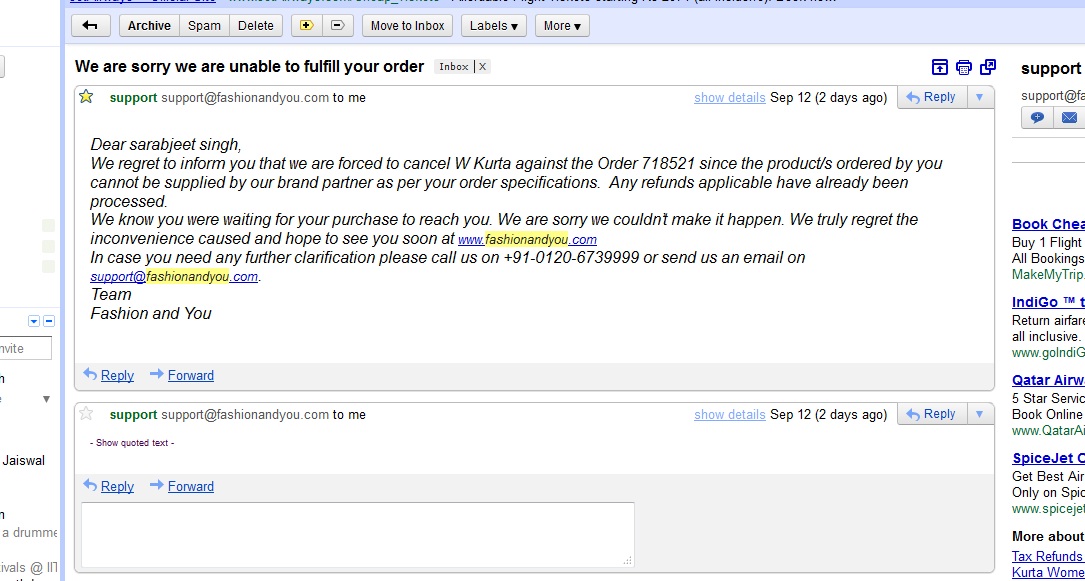
Task: Open conversation in new window
Action: [x=987, y=67]
